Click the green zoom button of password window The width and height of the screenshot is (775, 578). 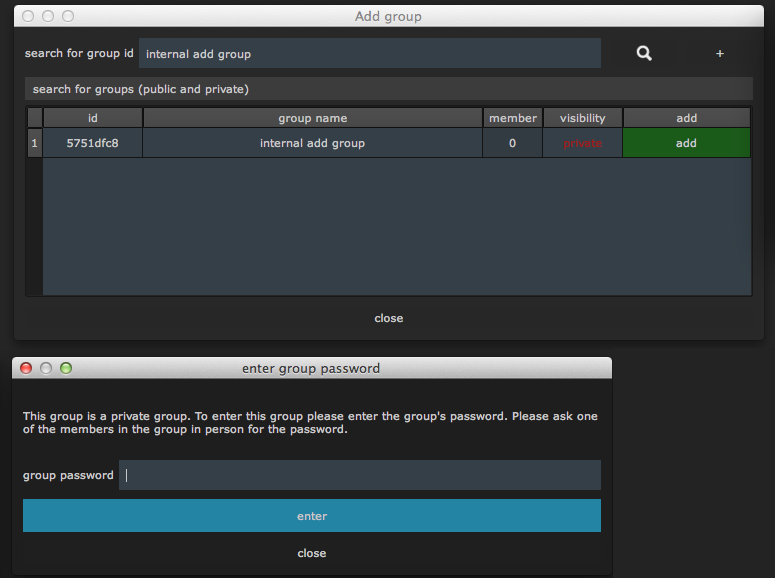tap(66, 368)
